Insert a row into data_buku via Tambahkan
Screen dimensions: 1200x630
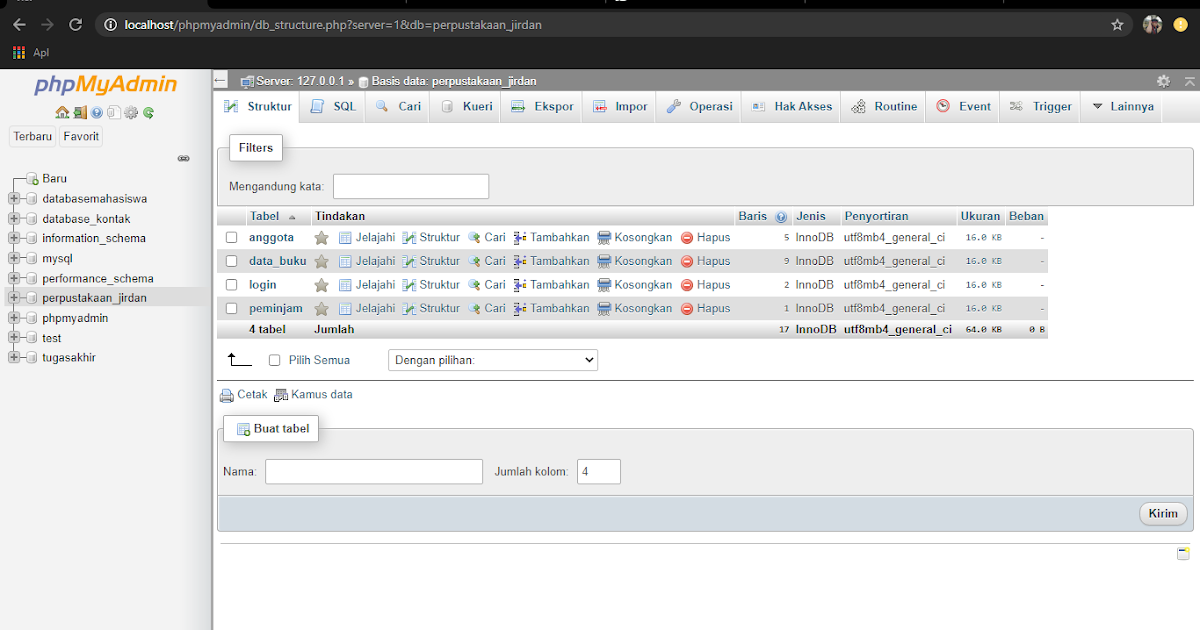click(560, 260)
